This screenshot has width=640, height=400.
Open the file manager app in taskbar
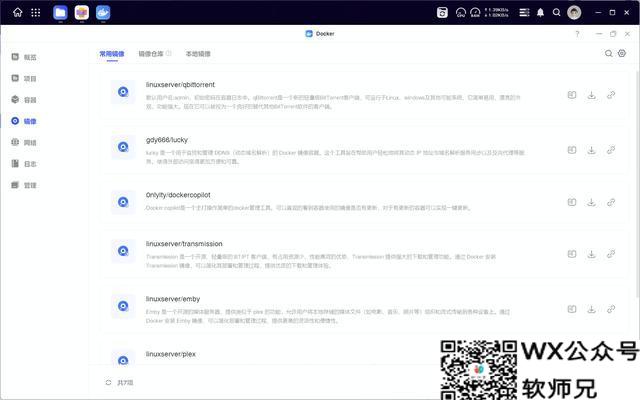pyautogui.click(x=60, y=13)
